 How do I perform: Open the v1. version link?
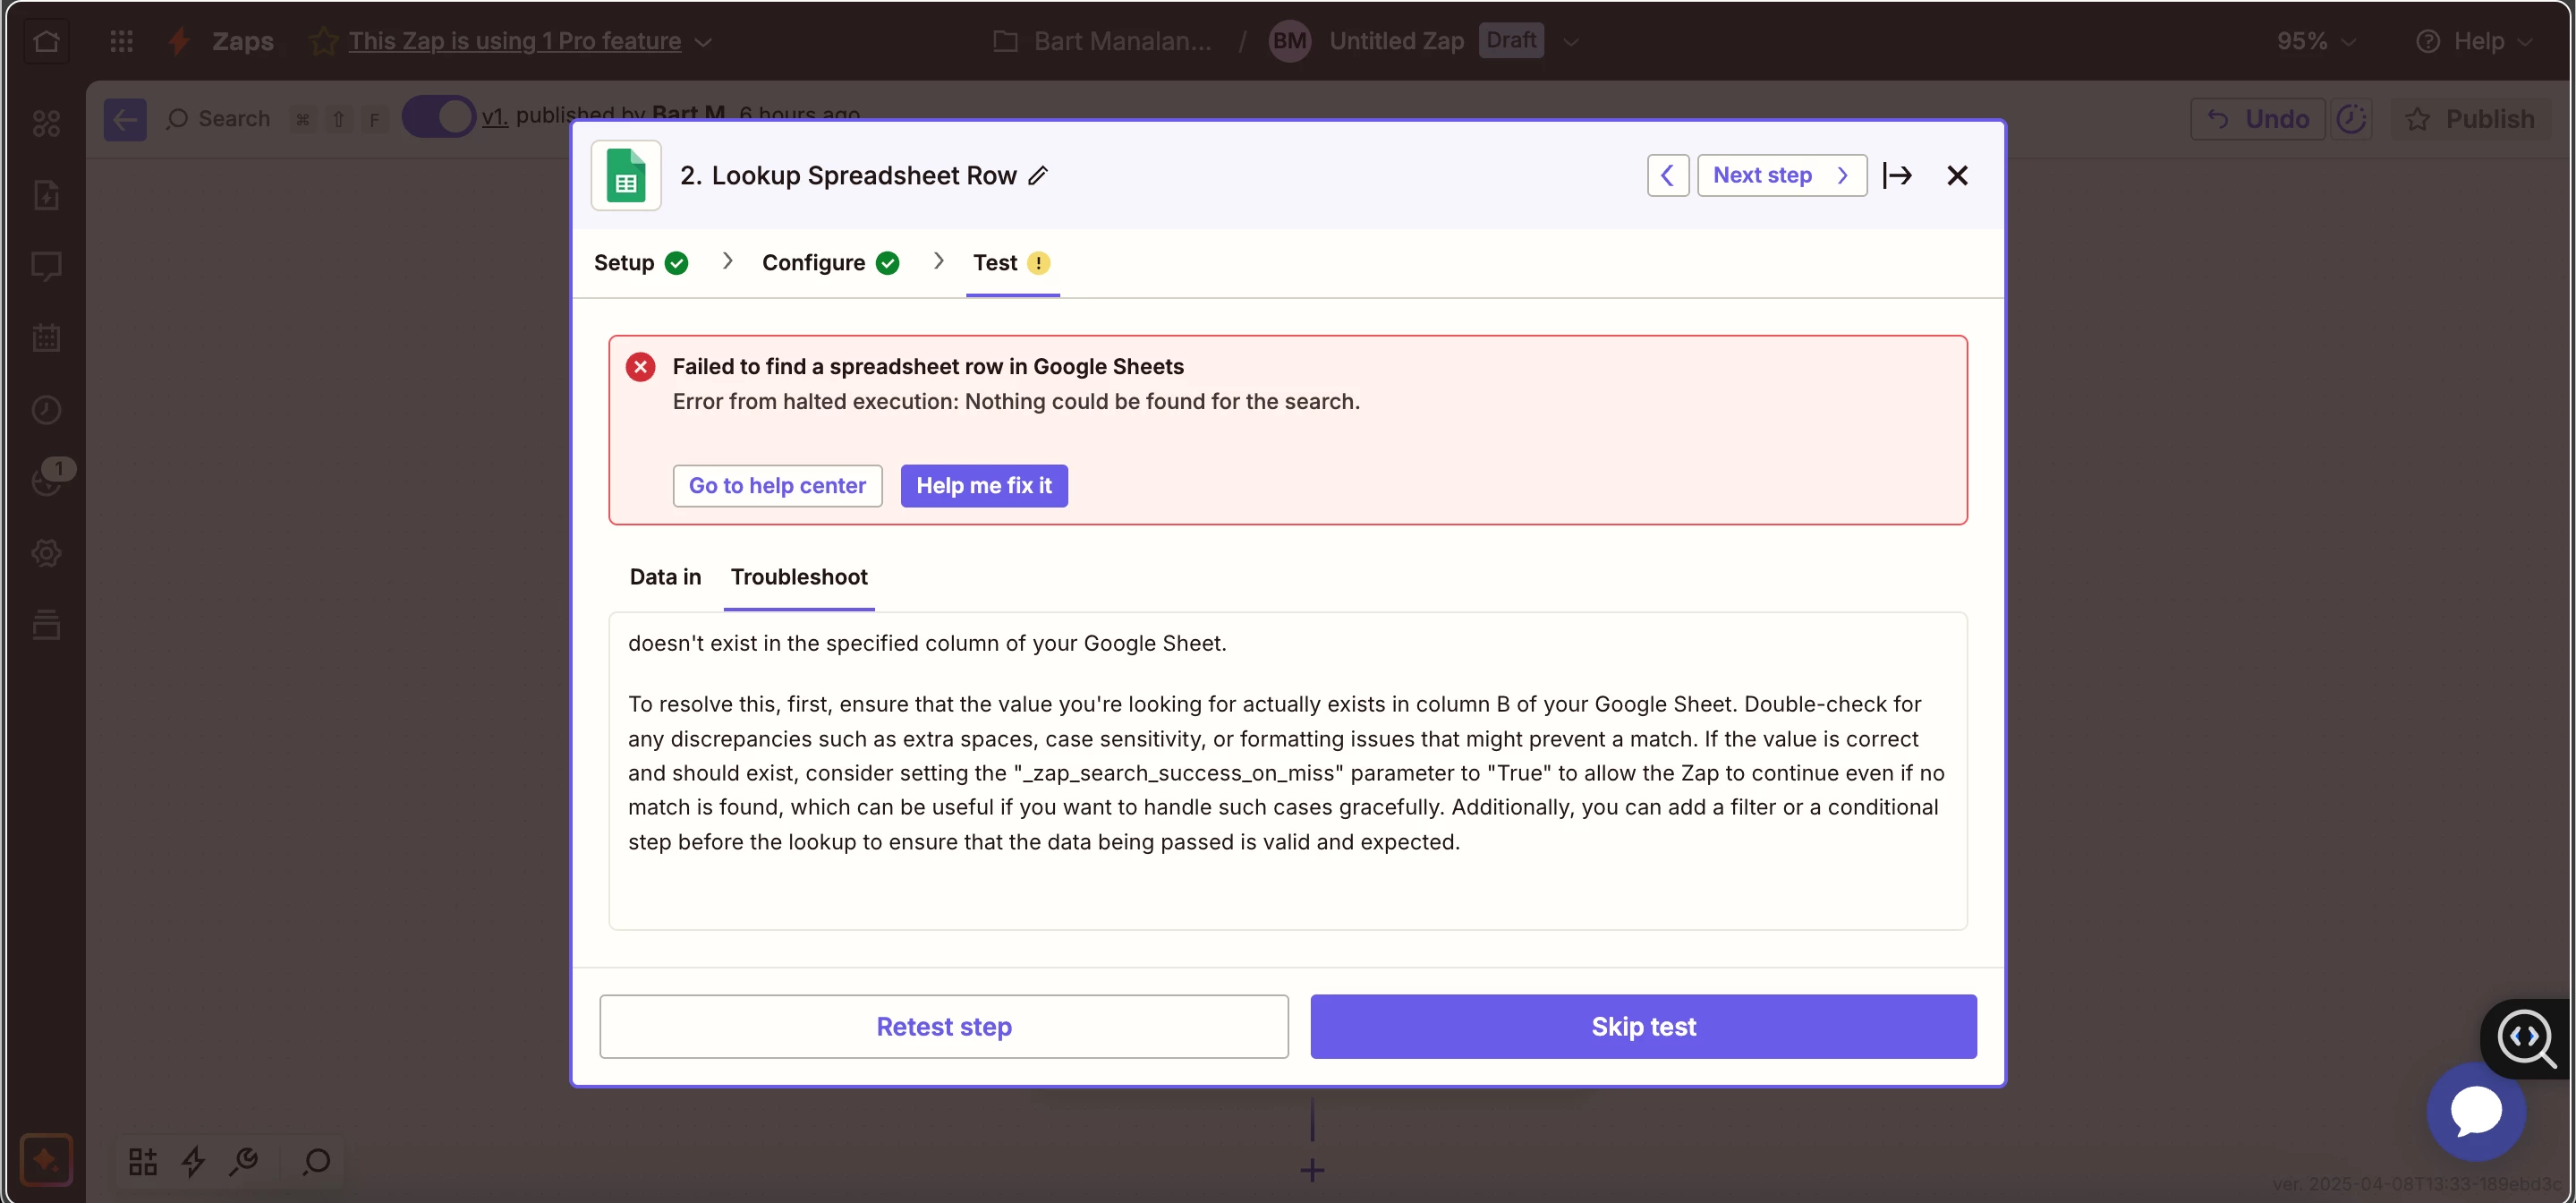(494, 117)
